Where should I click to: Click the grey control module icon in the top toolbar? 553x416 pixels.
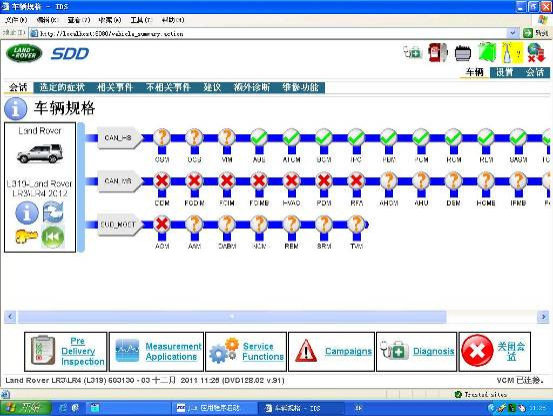(463, 53)
